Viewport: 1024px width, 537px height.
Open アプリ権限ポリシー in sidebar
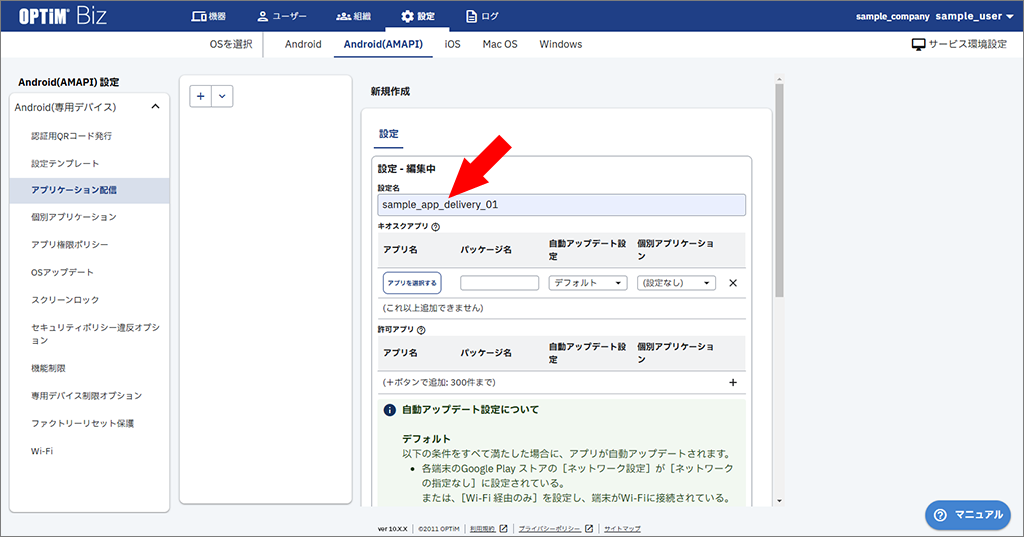[x=70, y=244]
